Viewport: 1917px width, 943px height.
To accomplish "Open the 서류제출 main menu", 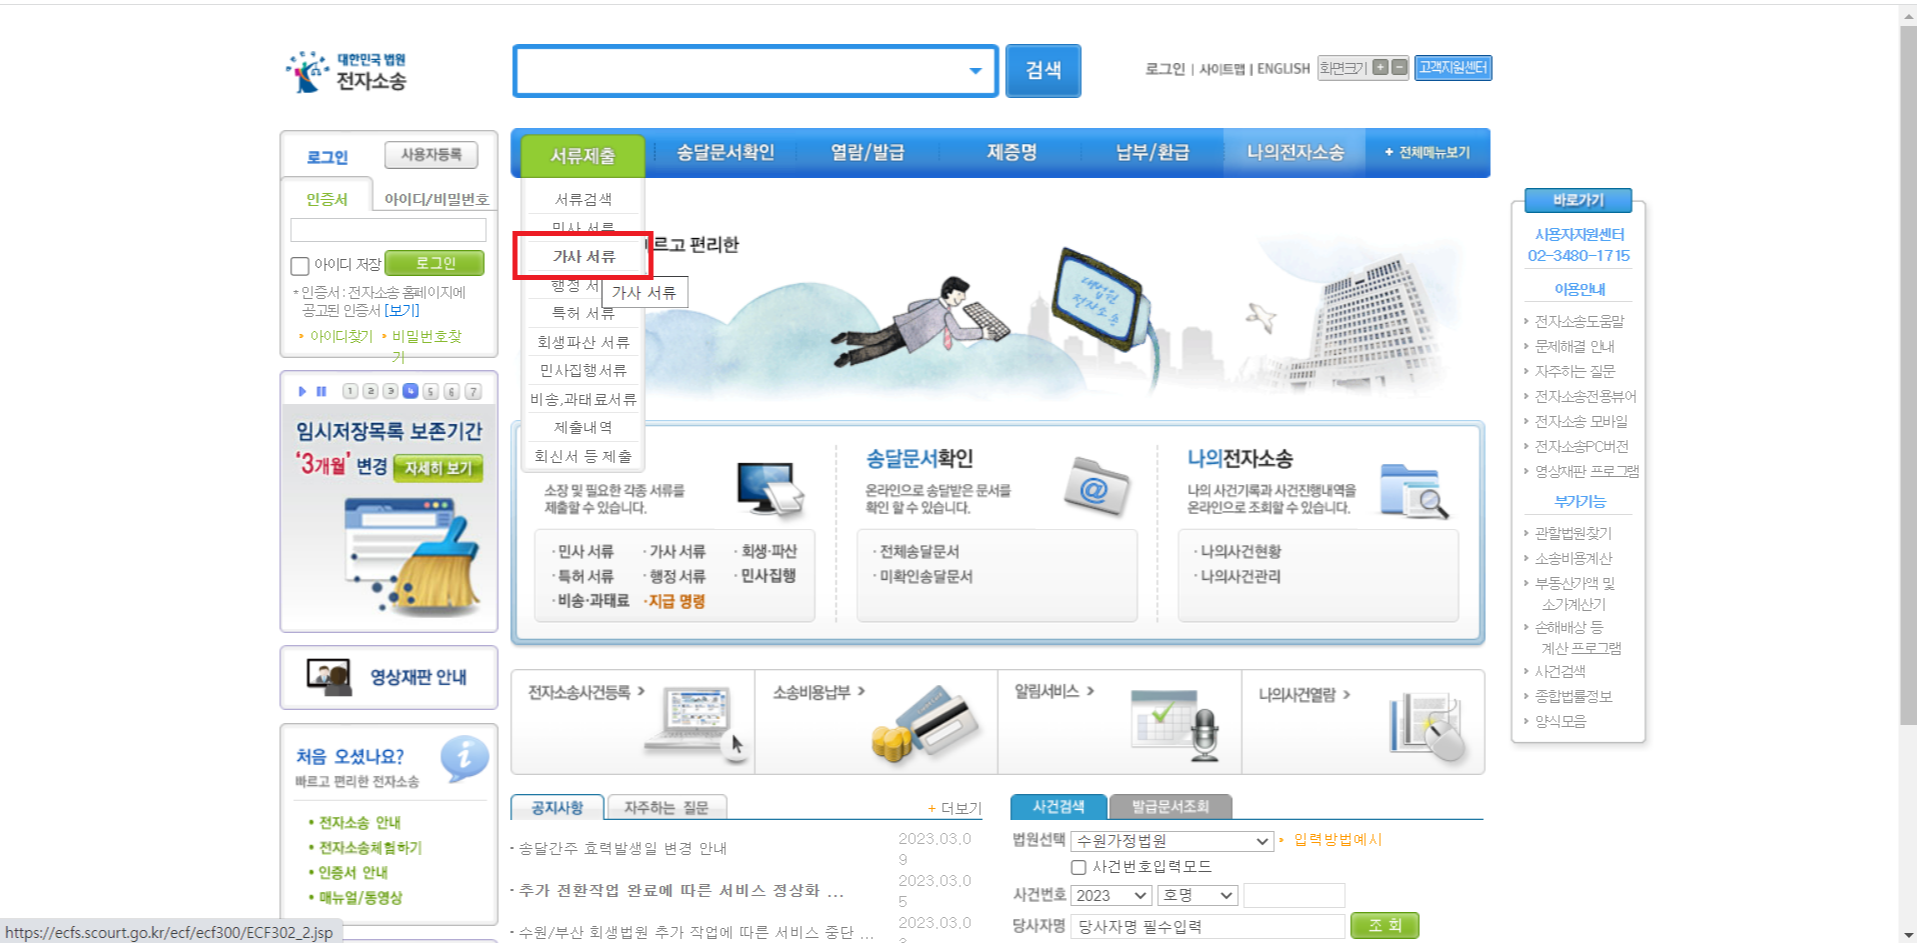I will pos(583,156).
